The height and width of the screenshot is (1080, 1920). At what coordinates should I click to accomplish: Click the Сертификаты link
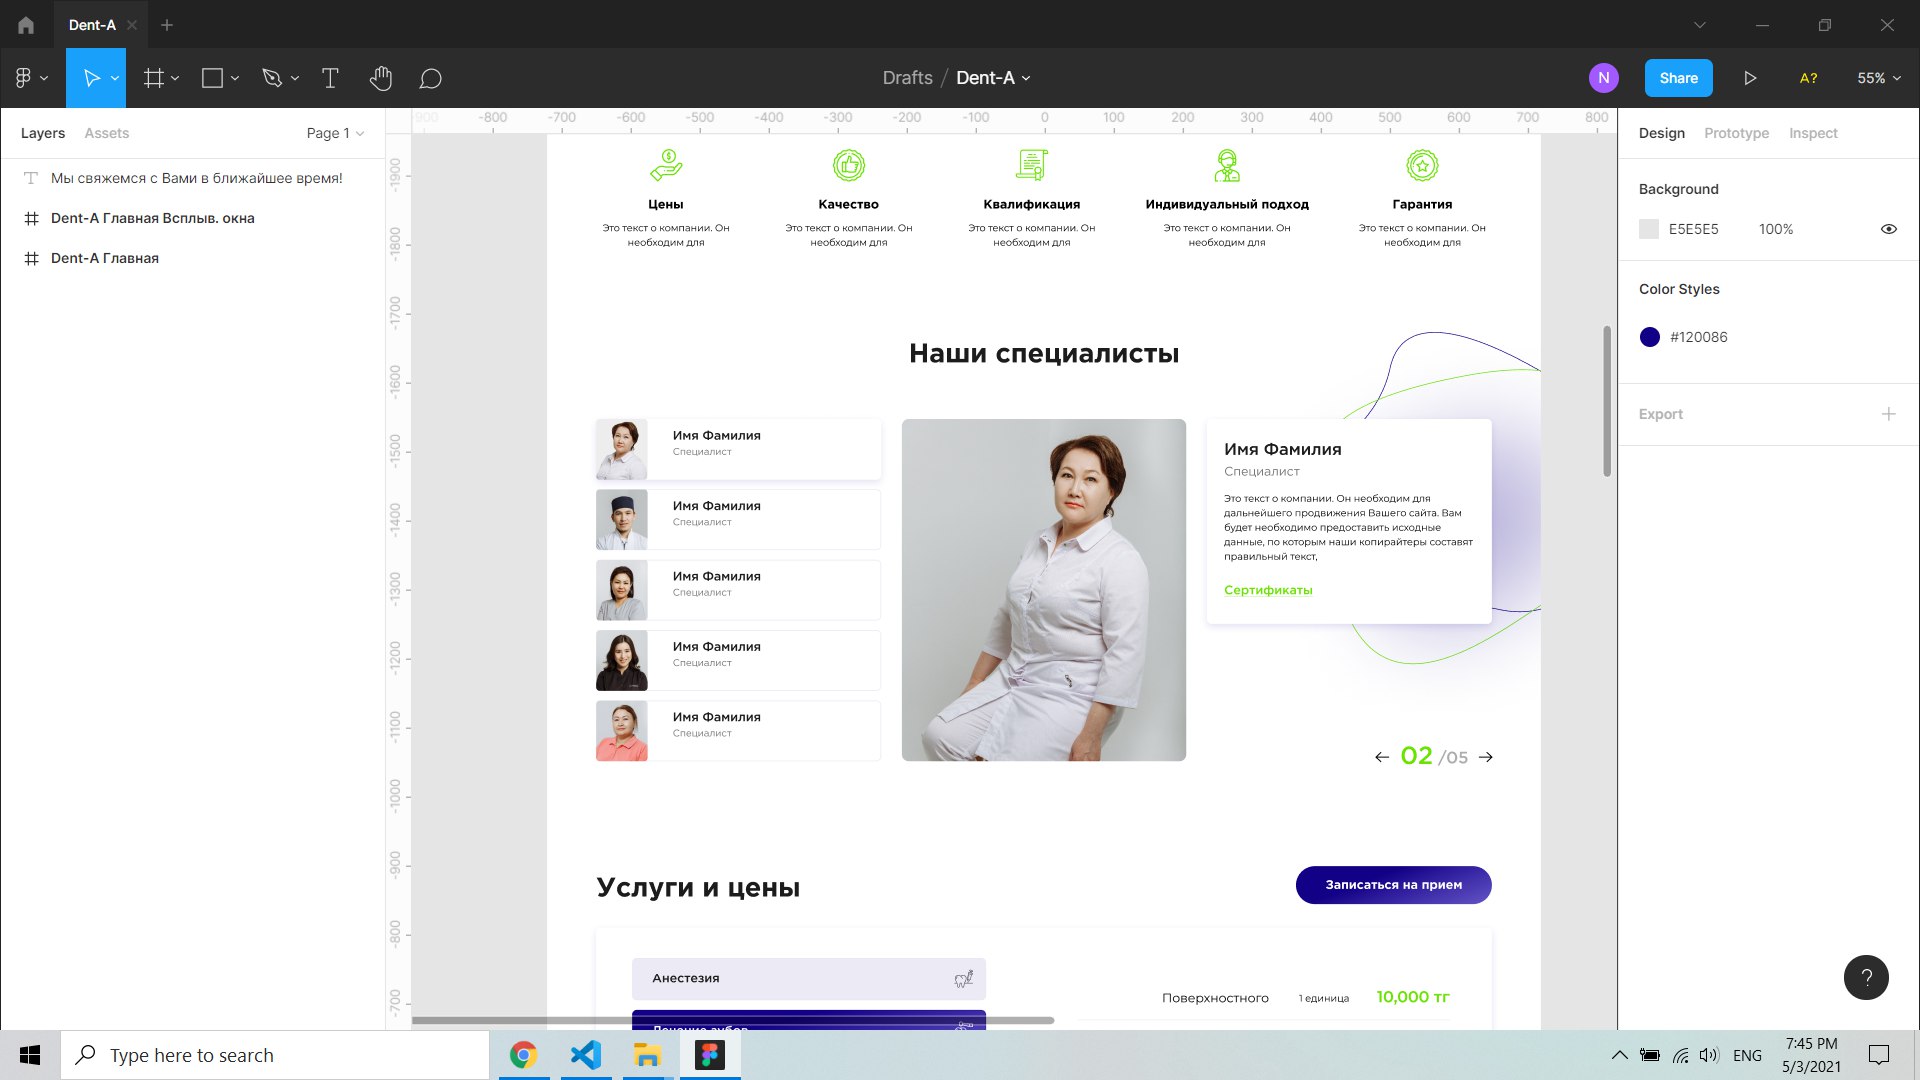coord(1268,590)
